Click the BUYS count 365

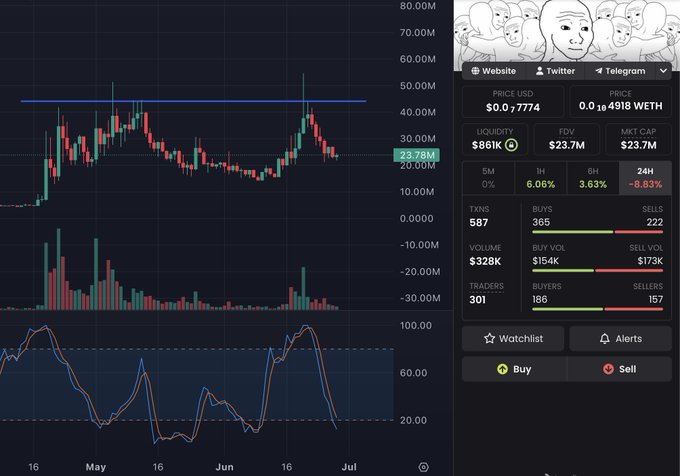pos(541,222)
